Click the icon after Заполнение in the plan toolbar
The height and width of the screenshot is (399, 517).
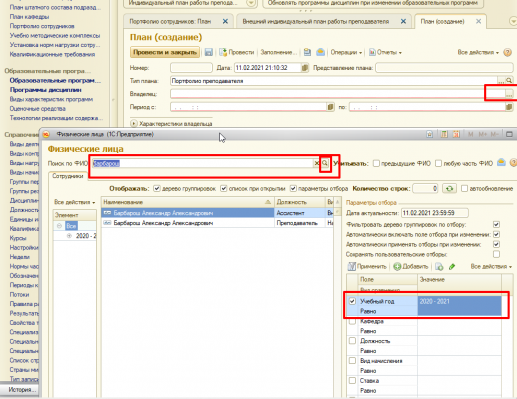pyautogui.click(x=307, y=52)
